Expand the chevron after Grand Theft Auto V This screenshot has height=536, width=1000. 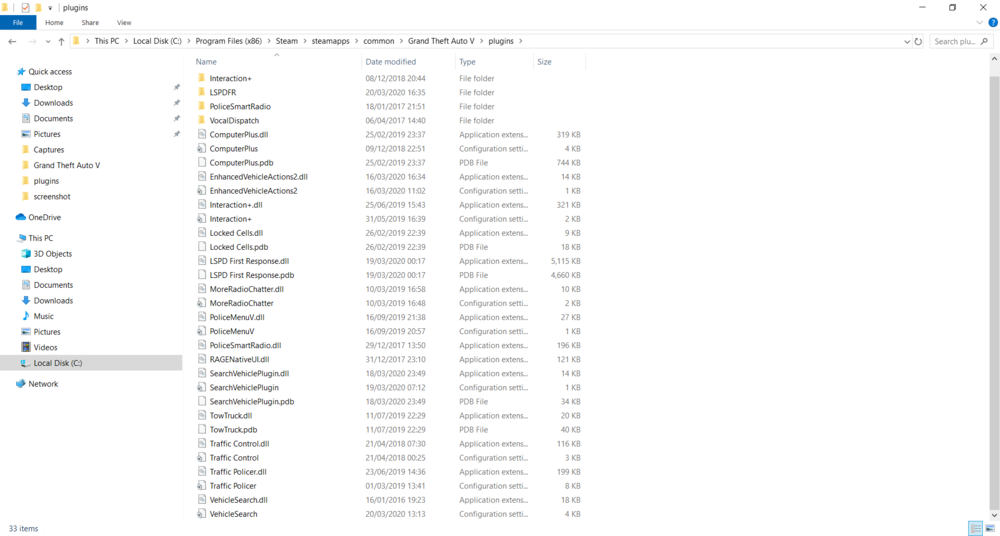point(482,41)
